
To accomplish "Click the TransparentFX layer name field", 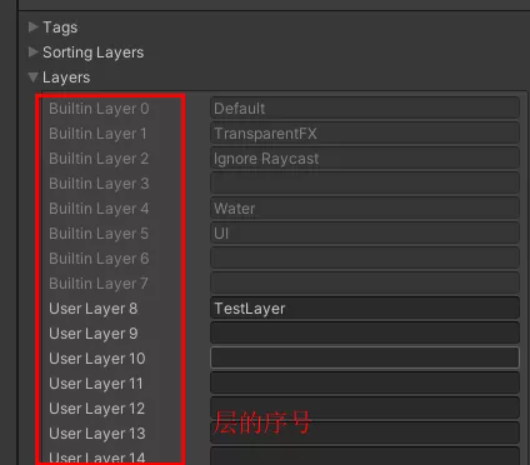I will pos(365,133).
